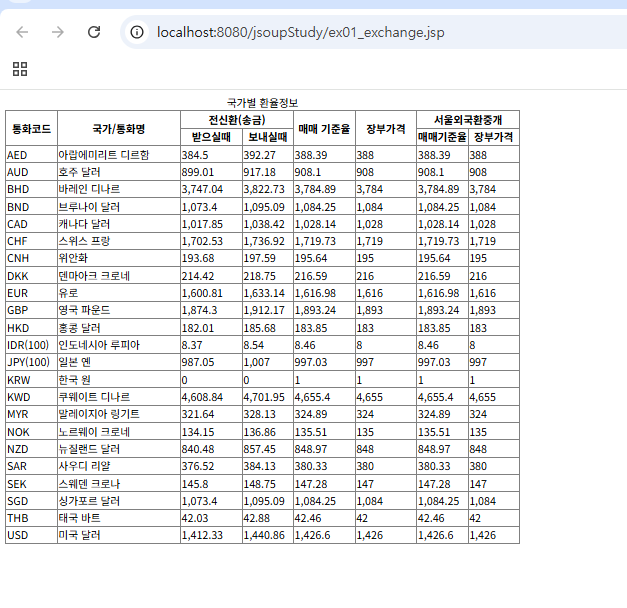Go back with the browser back arrow
The height and width of the screenshot is (608, 627).
coord(22,32)
